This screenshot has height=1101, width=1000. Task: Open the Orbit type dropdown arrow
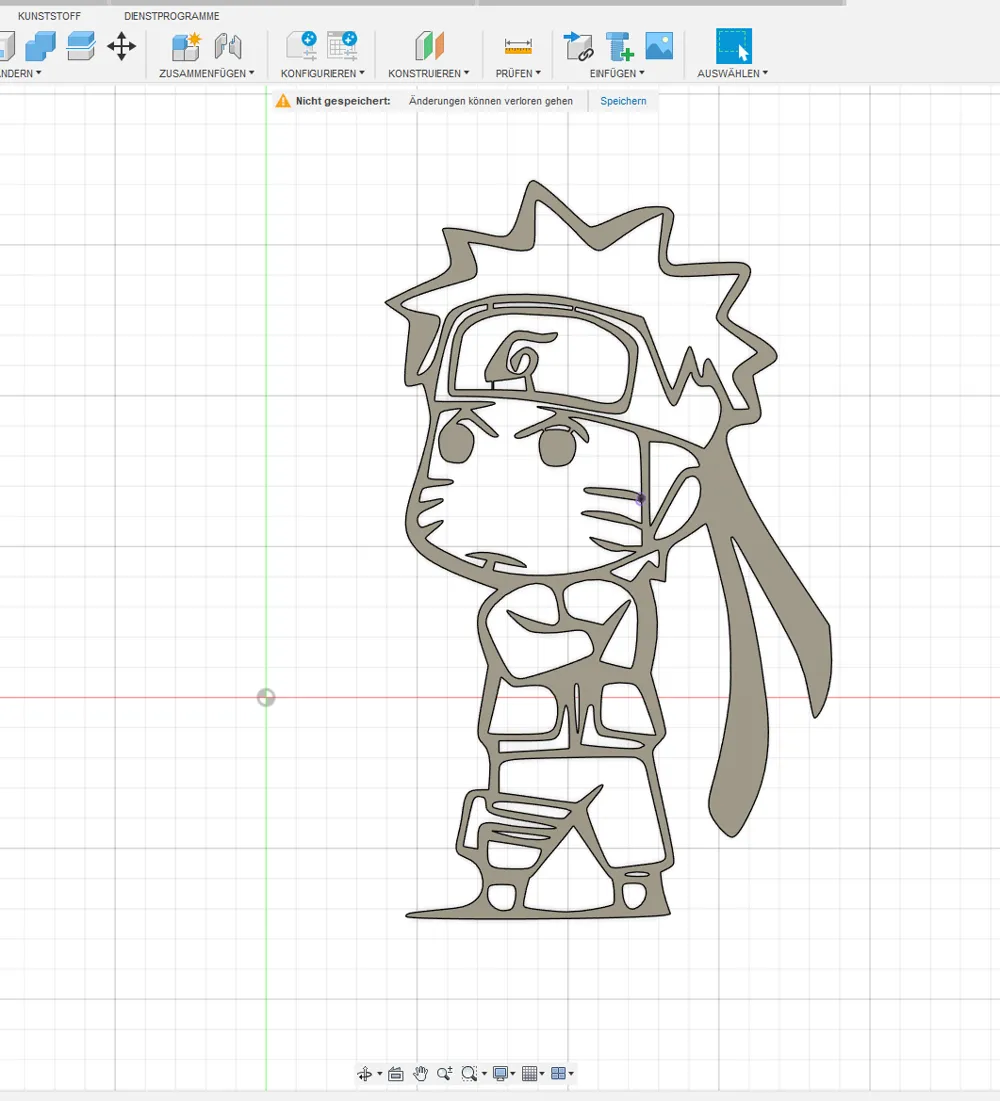[380, 1074]
